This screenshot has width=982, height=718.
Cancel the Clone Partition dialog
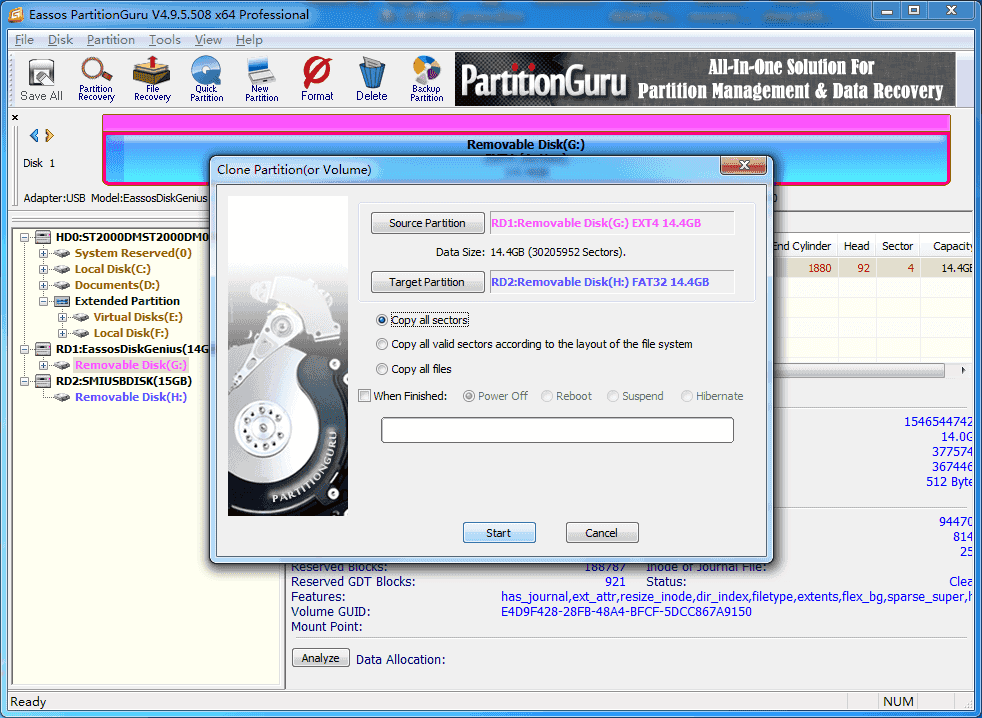point(602,533)
